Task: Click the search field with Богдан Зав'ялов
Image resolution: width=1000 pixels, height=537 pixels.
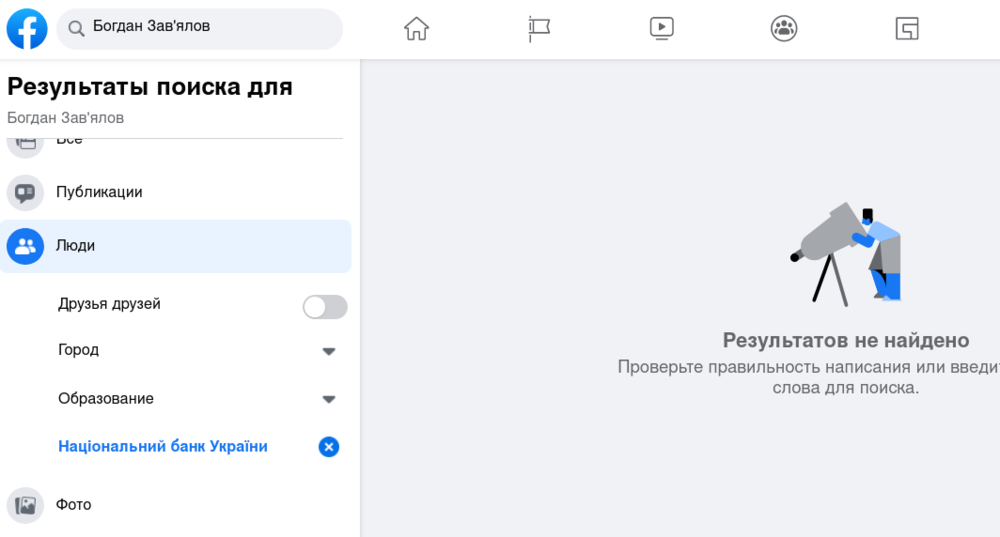Action: [x=200, y=29]
